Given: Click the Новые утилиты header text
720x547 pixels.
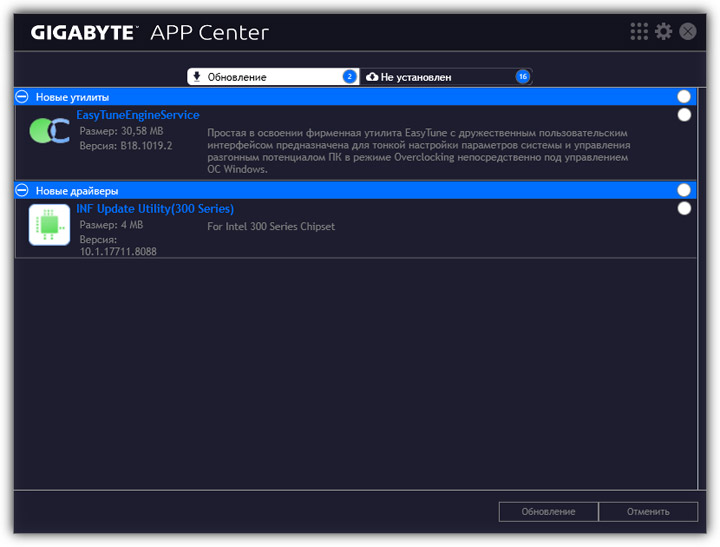Looking at the screenshot, I should click(x=72, y=97).
